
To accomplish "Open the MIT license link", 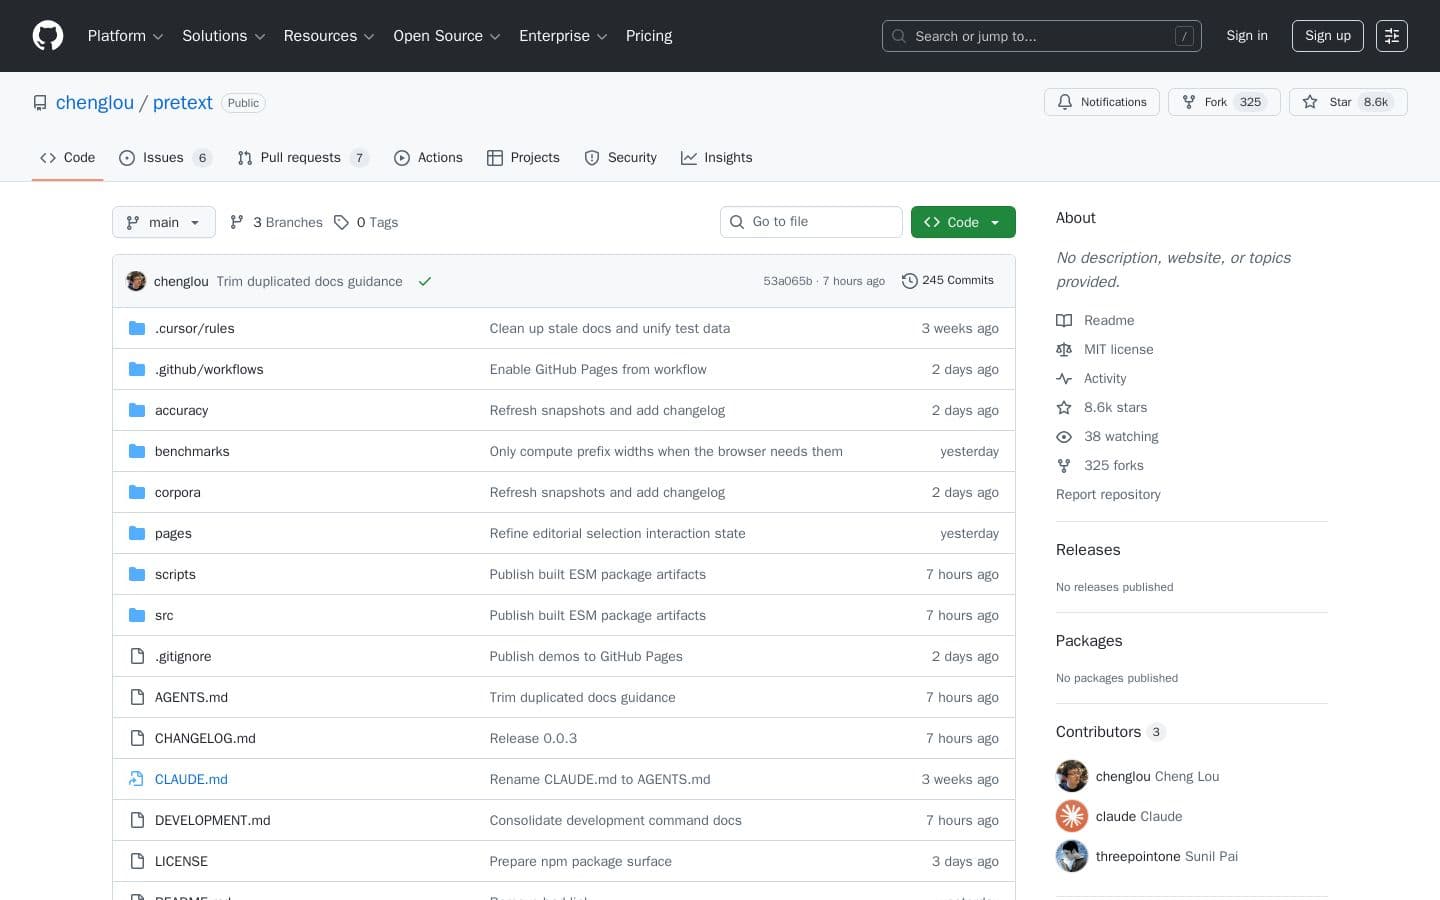I will (x=1118, y=350).
